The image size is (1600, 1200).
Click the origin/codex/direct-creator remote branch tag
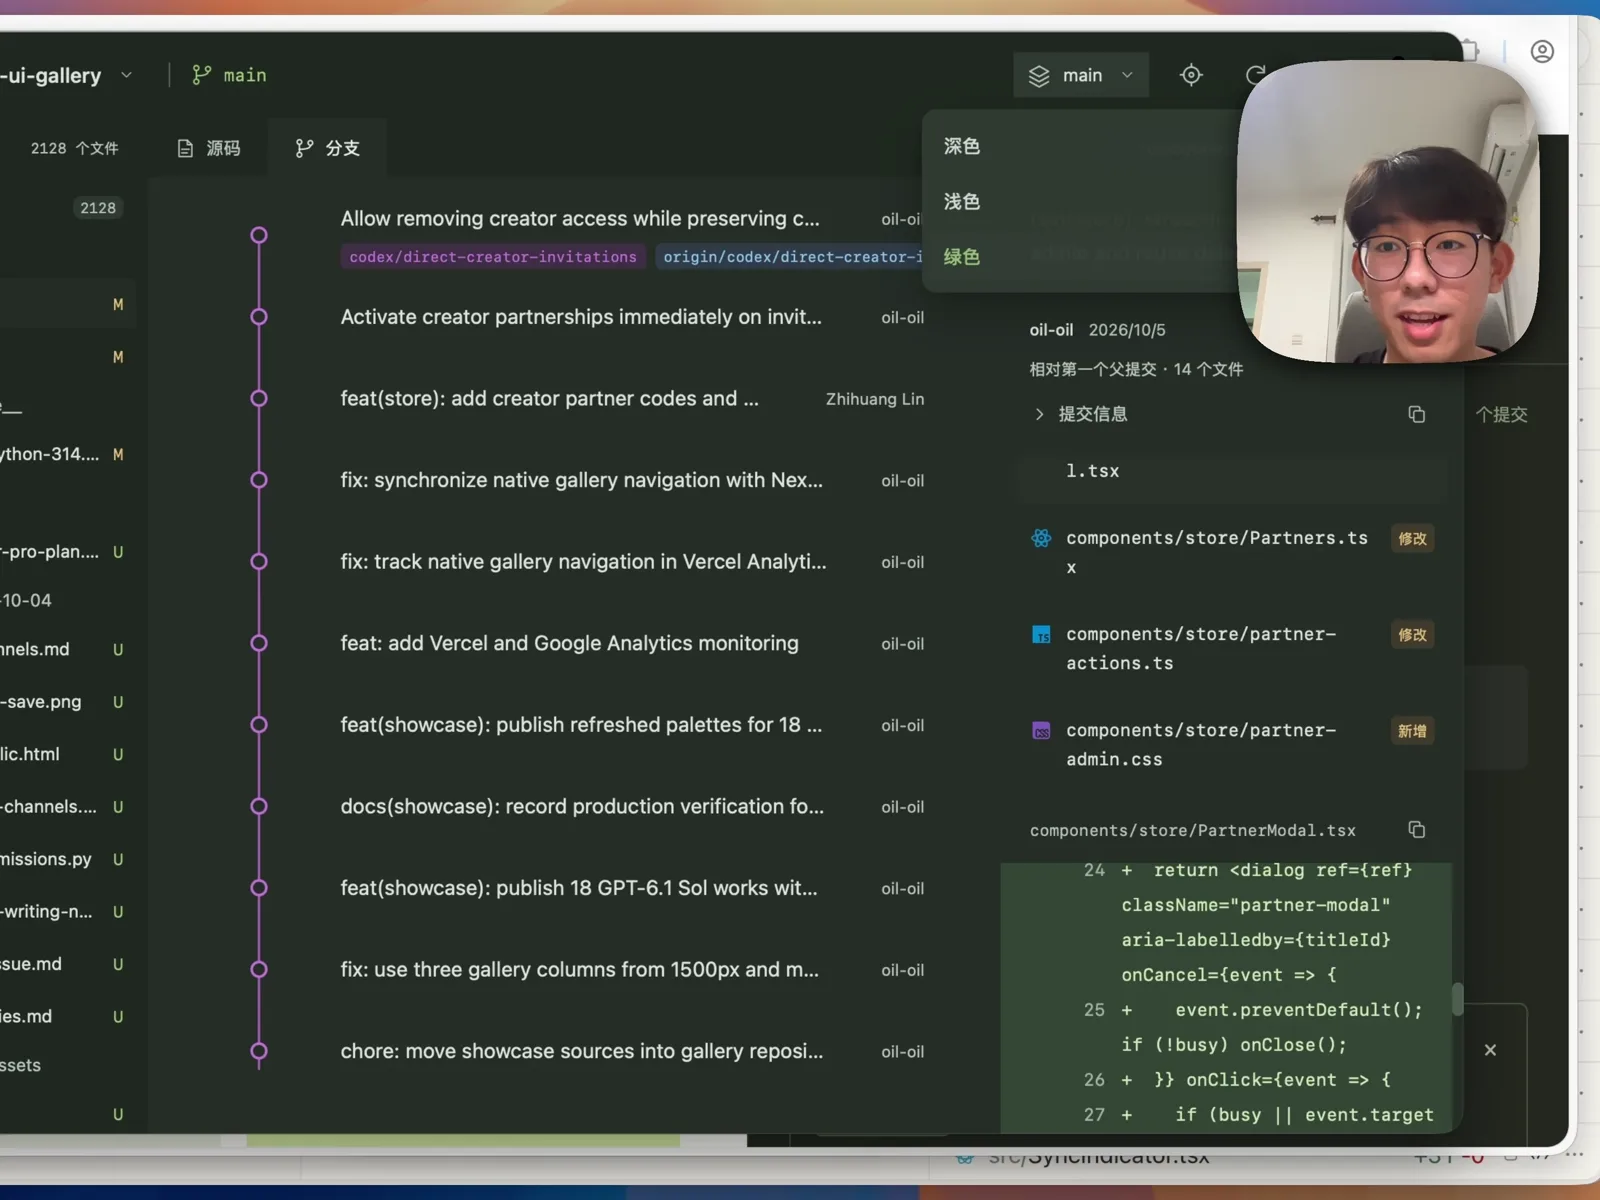790,257
